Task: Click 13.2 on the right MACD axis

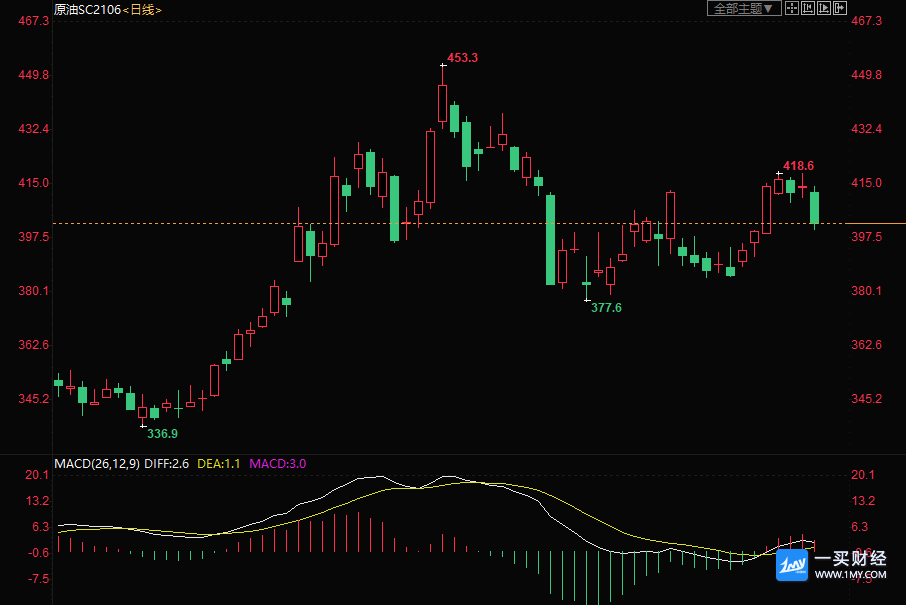Action: 863,500
